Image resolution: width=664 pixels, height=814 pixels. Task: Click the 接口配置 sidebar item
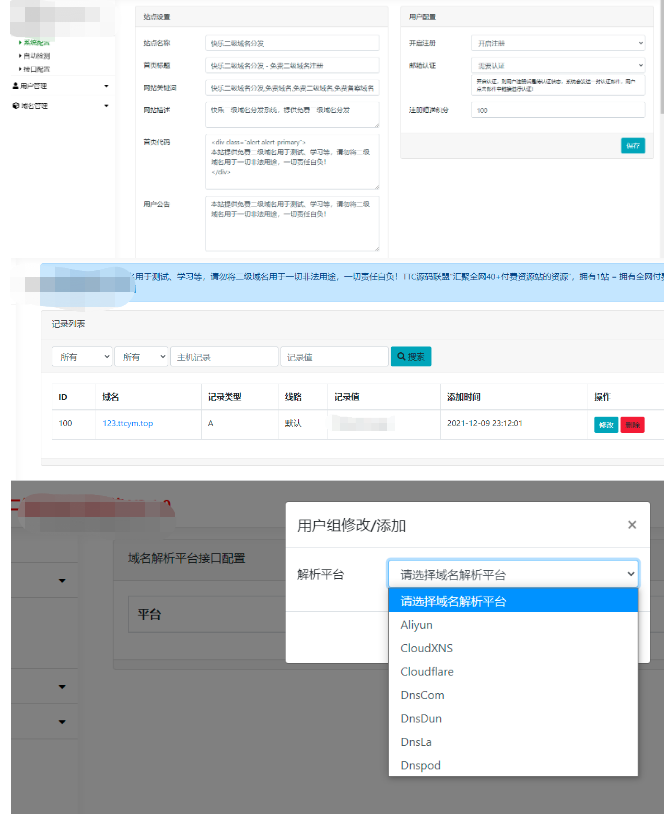36,70
